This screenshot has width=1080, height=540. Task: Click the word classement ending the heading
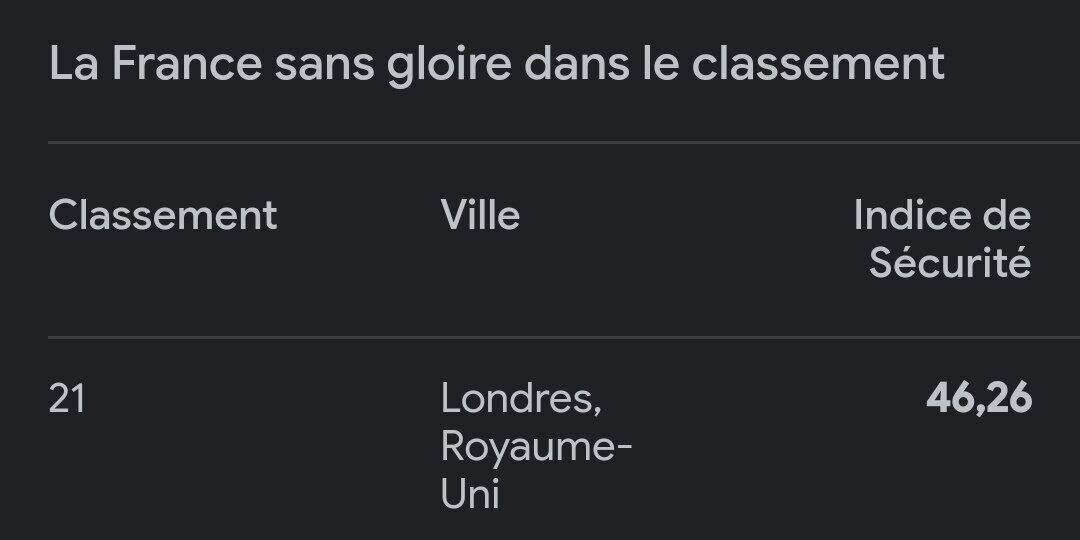click(x=818, y=64)
